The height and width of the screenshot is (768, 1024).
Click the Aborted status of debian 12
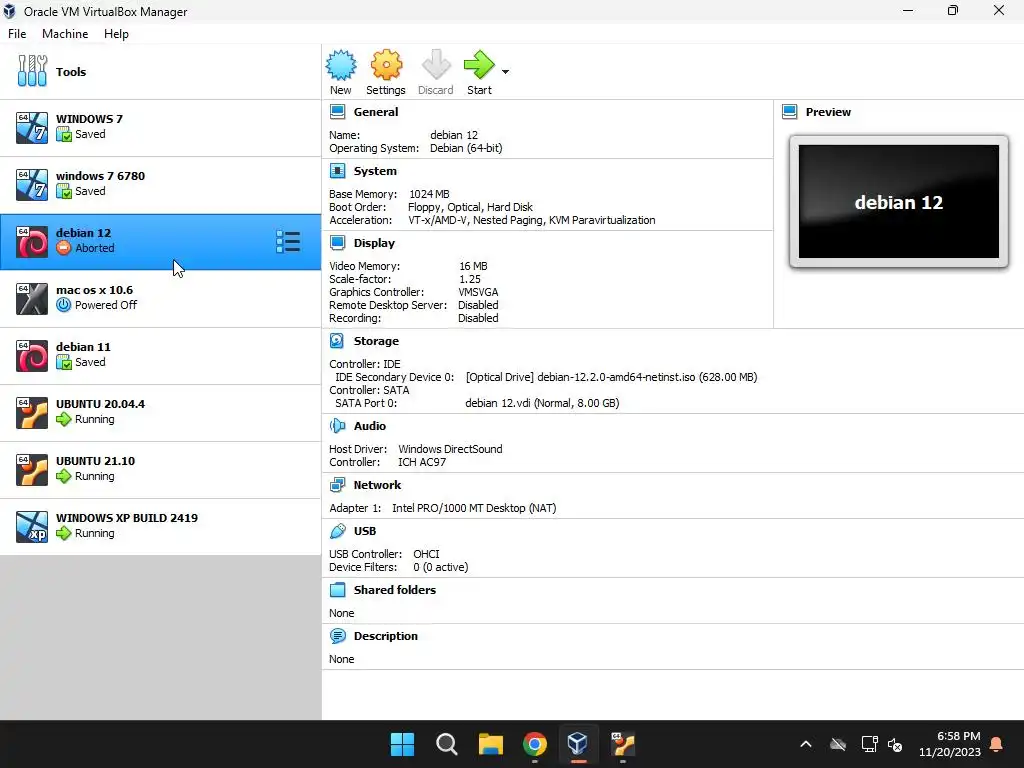click(94, 248)
